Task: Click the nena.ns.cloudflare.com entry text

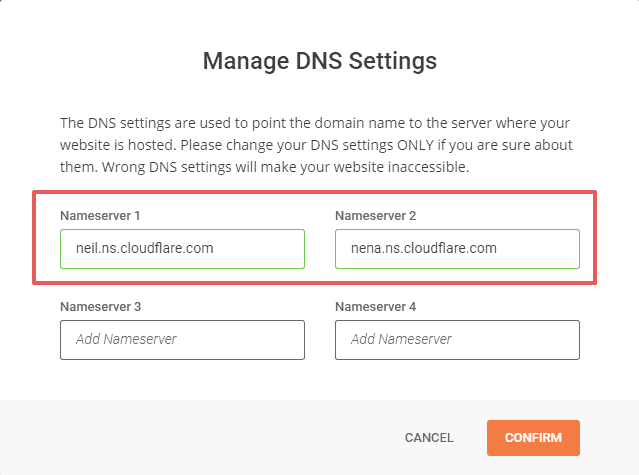Action: 424,248
